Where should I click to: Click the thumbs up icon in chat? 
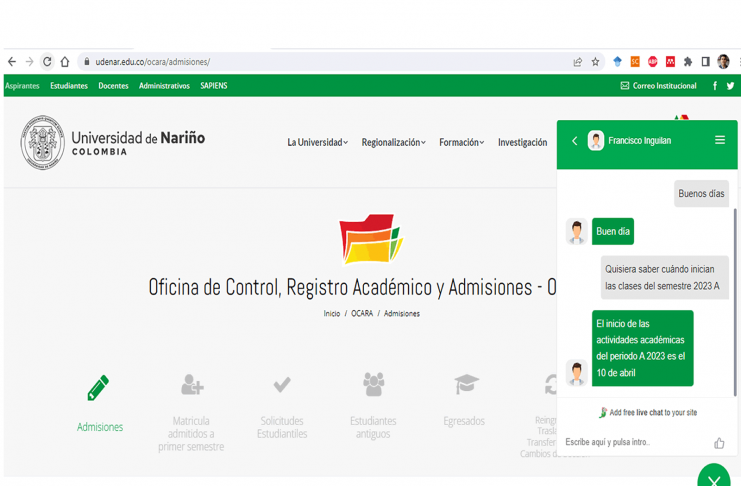coord(719,443)
